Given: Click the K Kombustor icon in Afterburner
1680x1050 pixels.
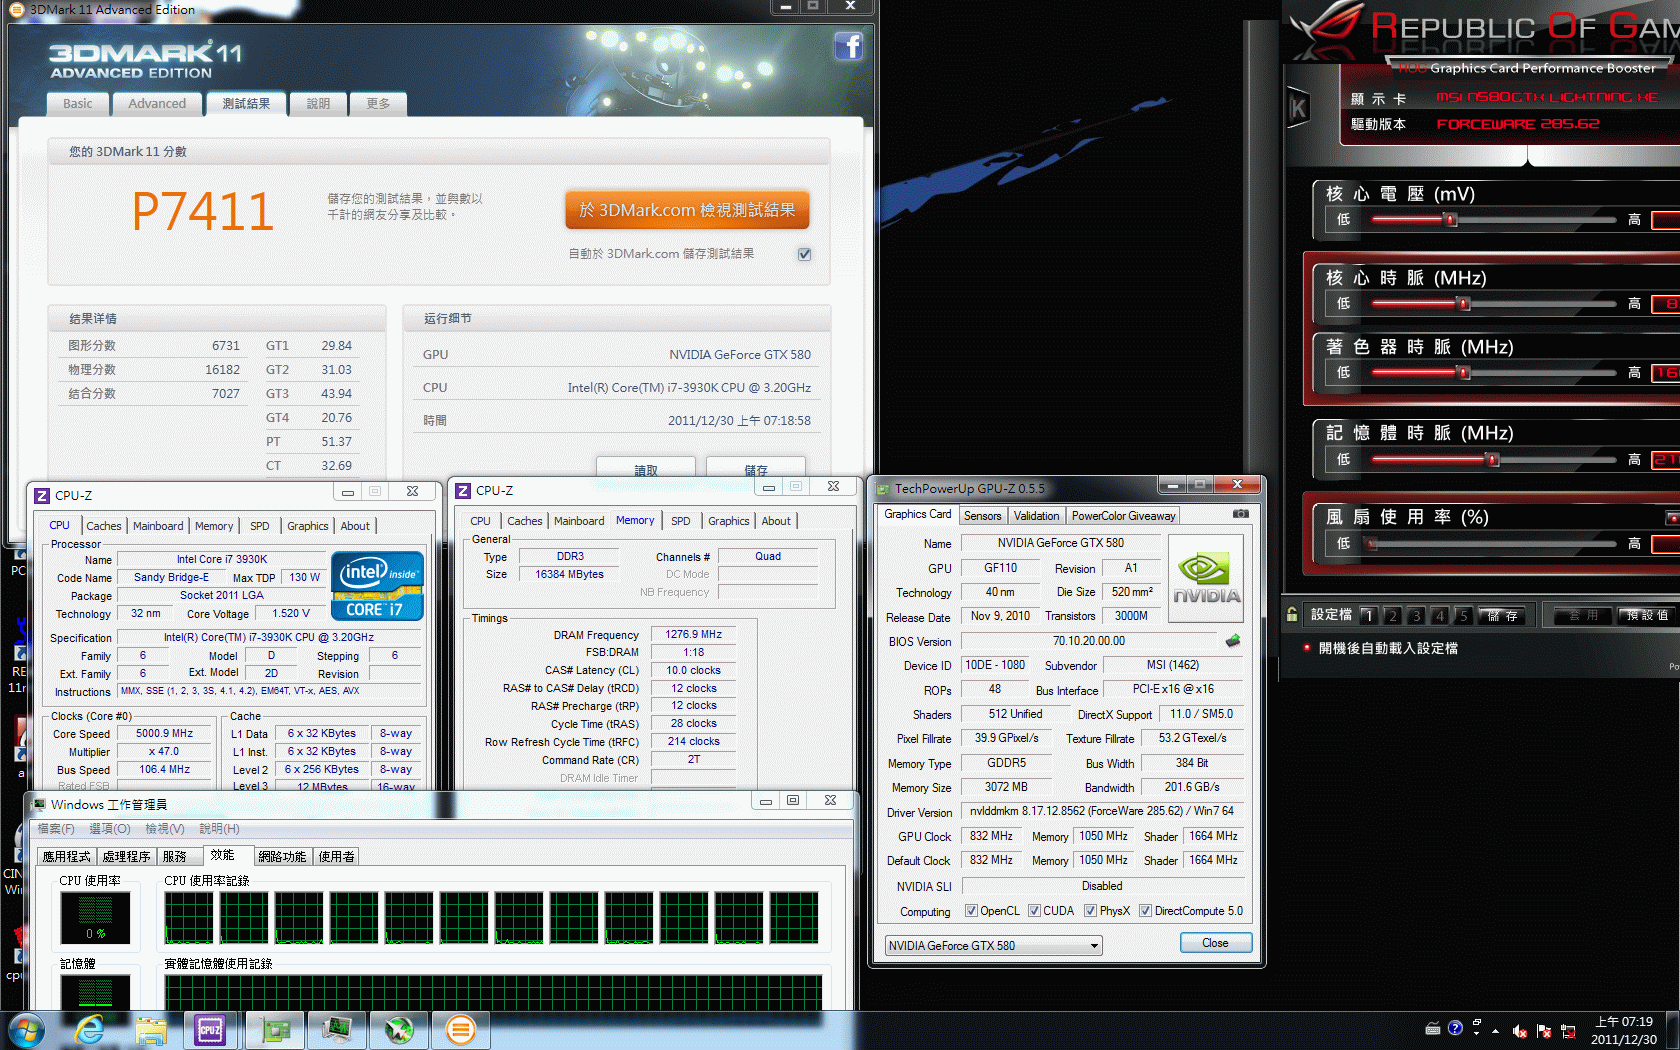Looking at the screenshot, I should tap(1298, 108).
